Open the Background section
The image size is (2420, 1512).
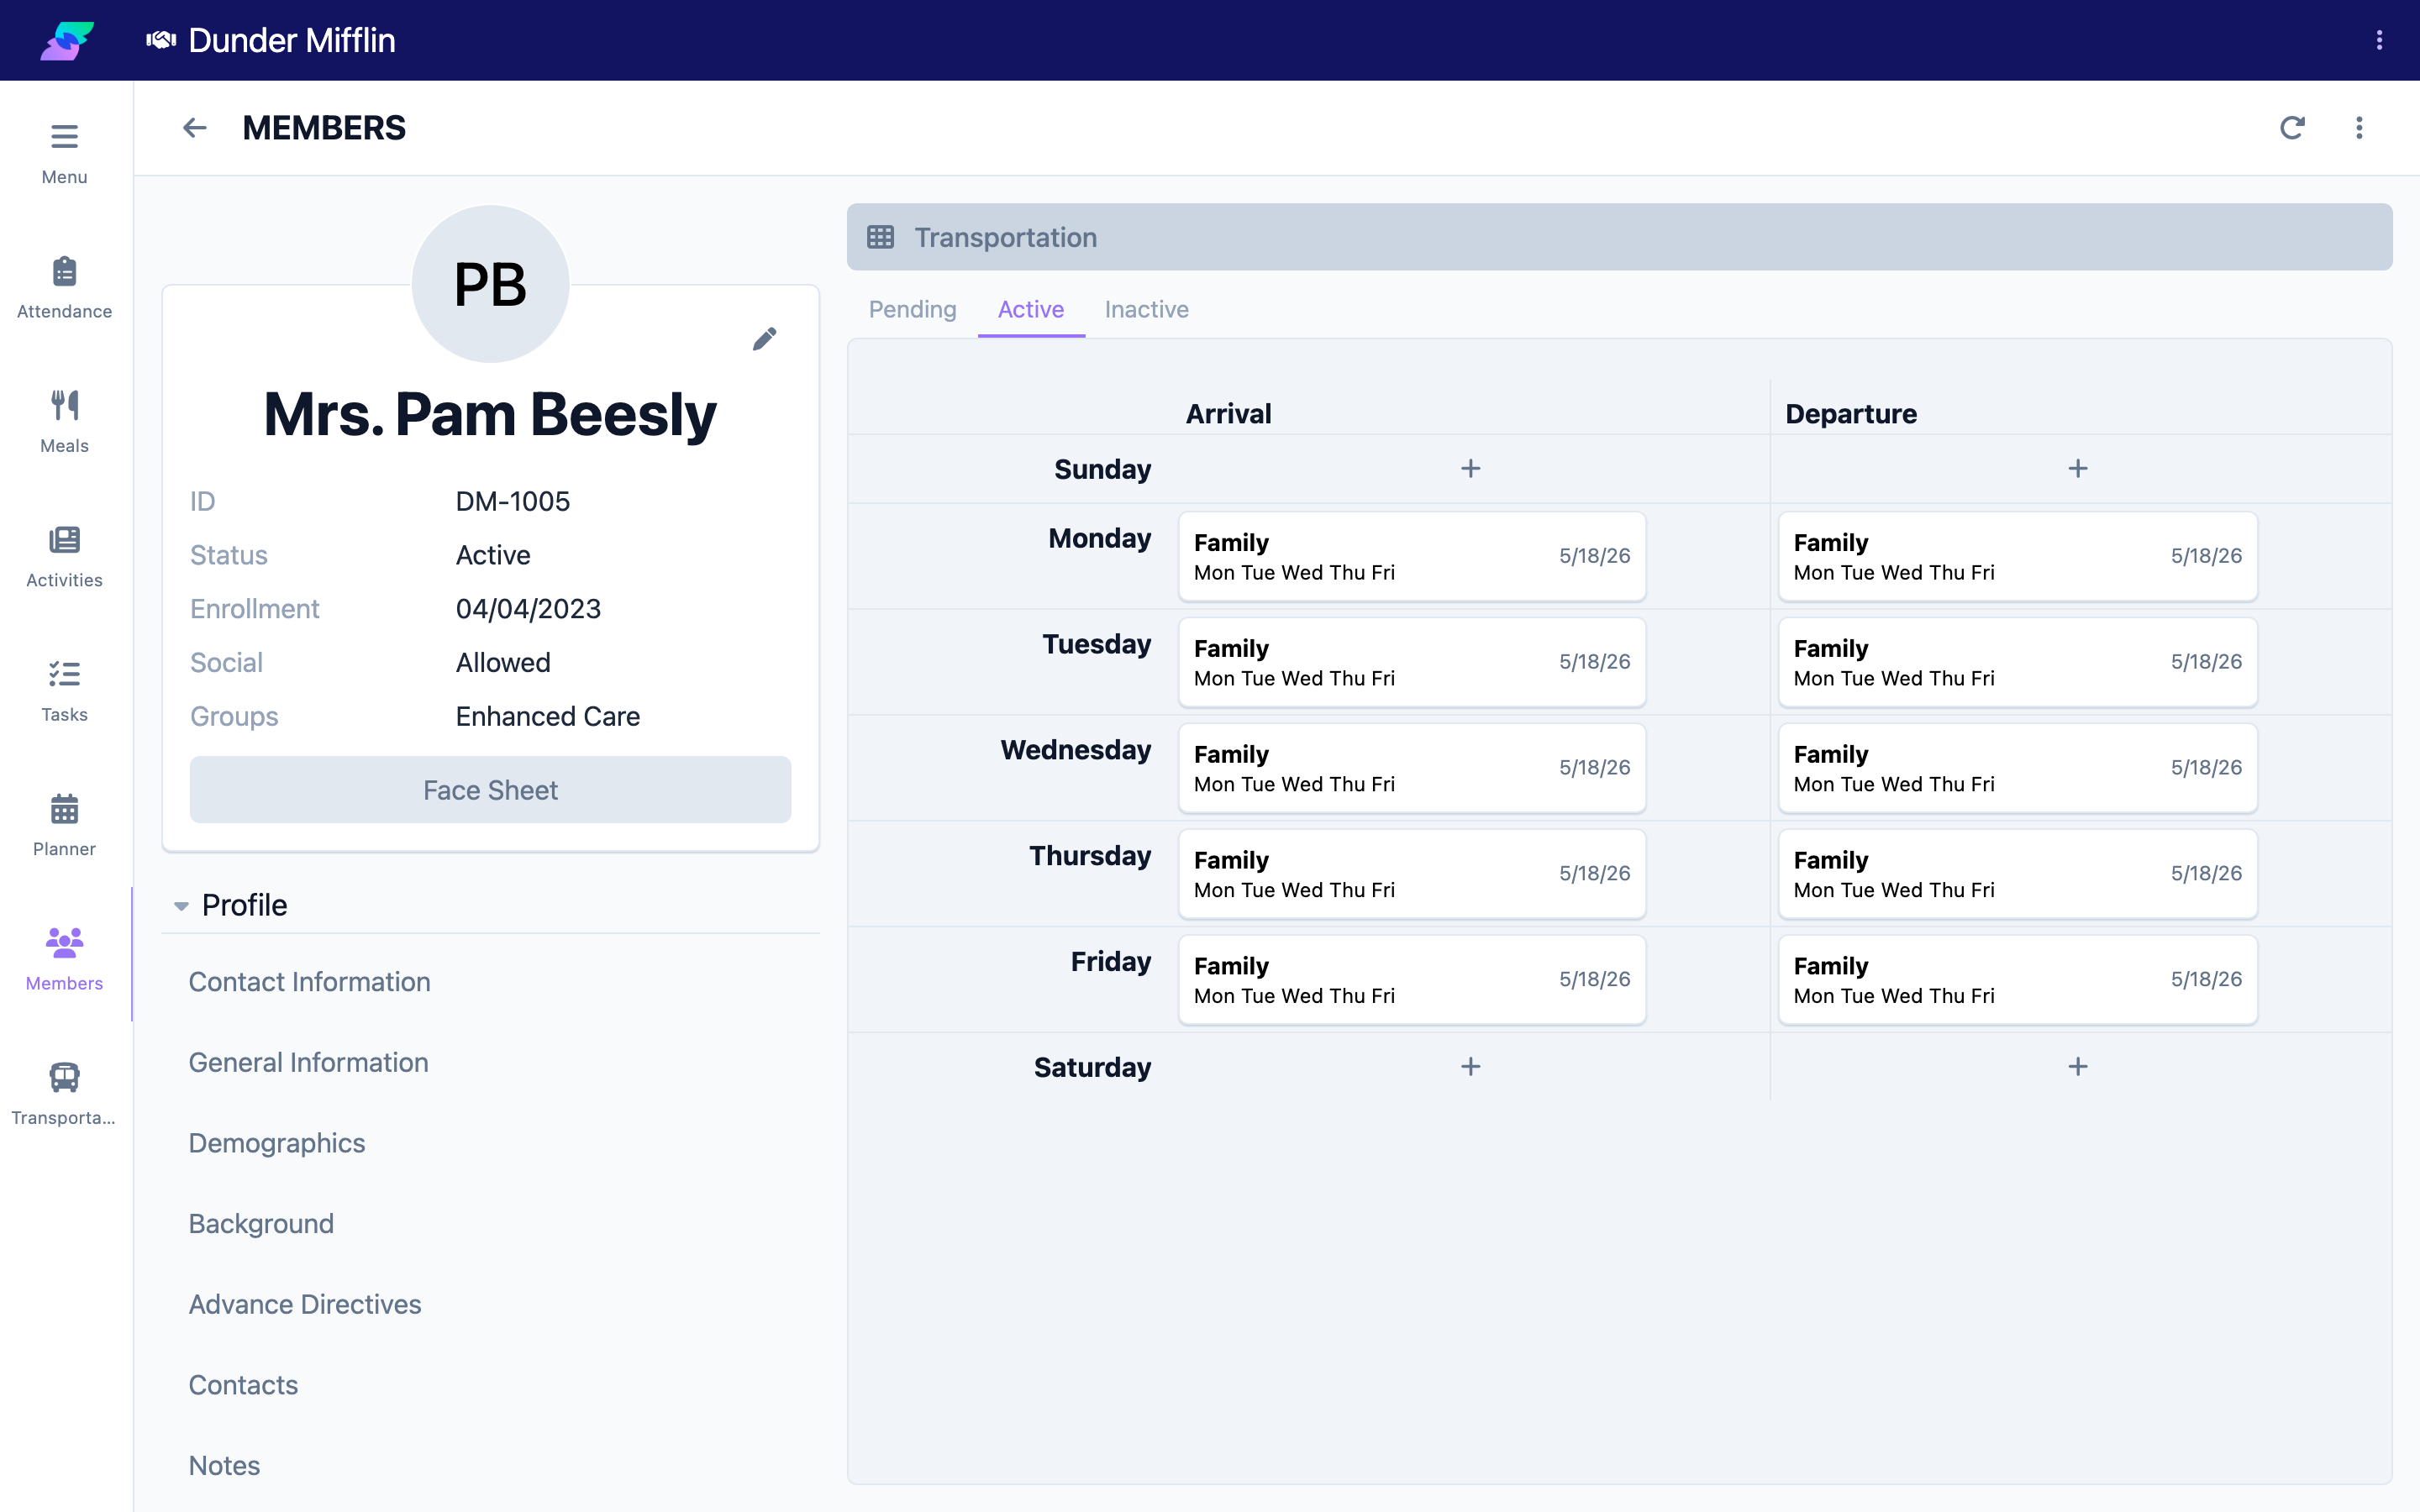pyautogui.click(x=261, y=1224)
